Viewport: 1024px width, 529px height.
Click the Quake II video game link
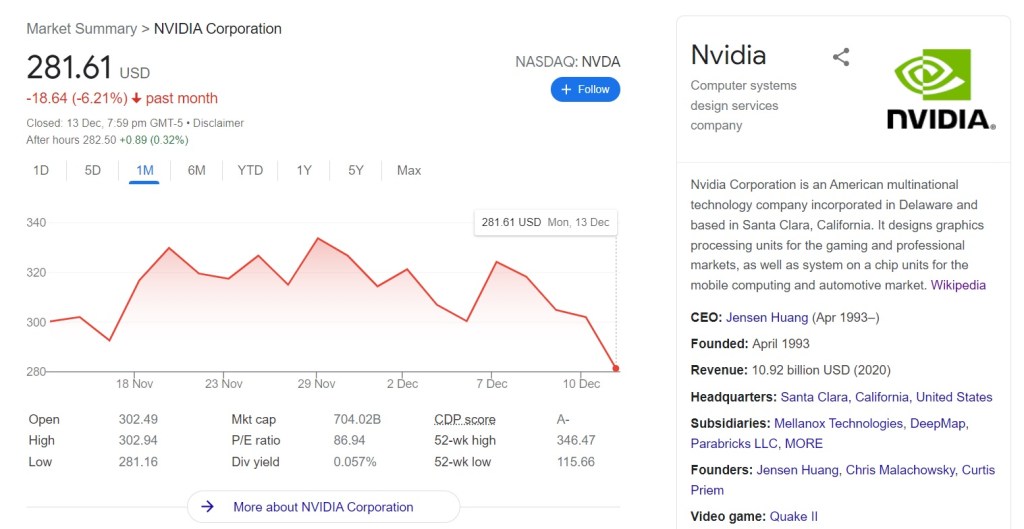click(793, 516)
